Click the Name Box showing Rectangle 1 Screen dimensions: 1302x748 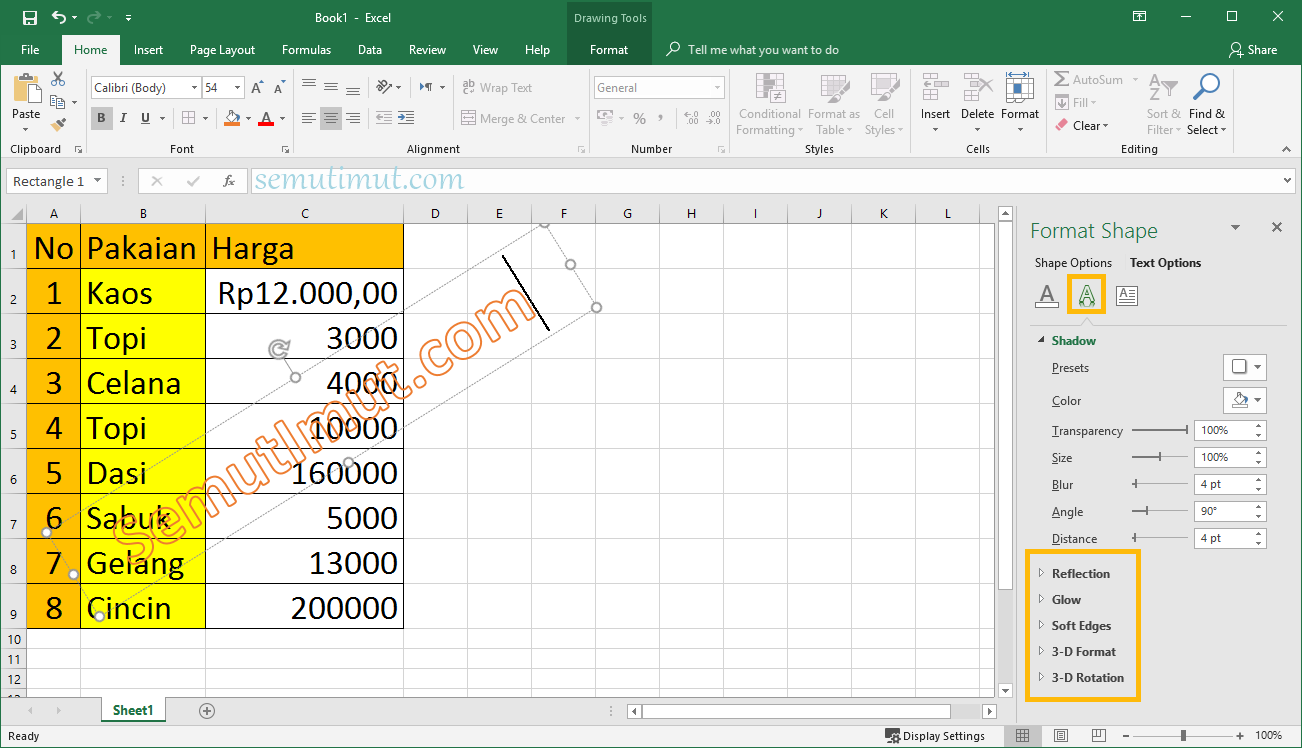pyautogui.click(x=50, y=181)
